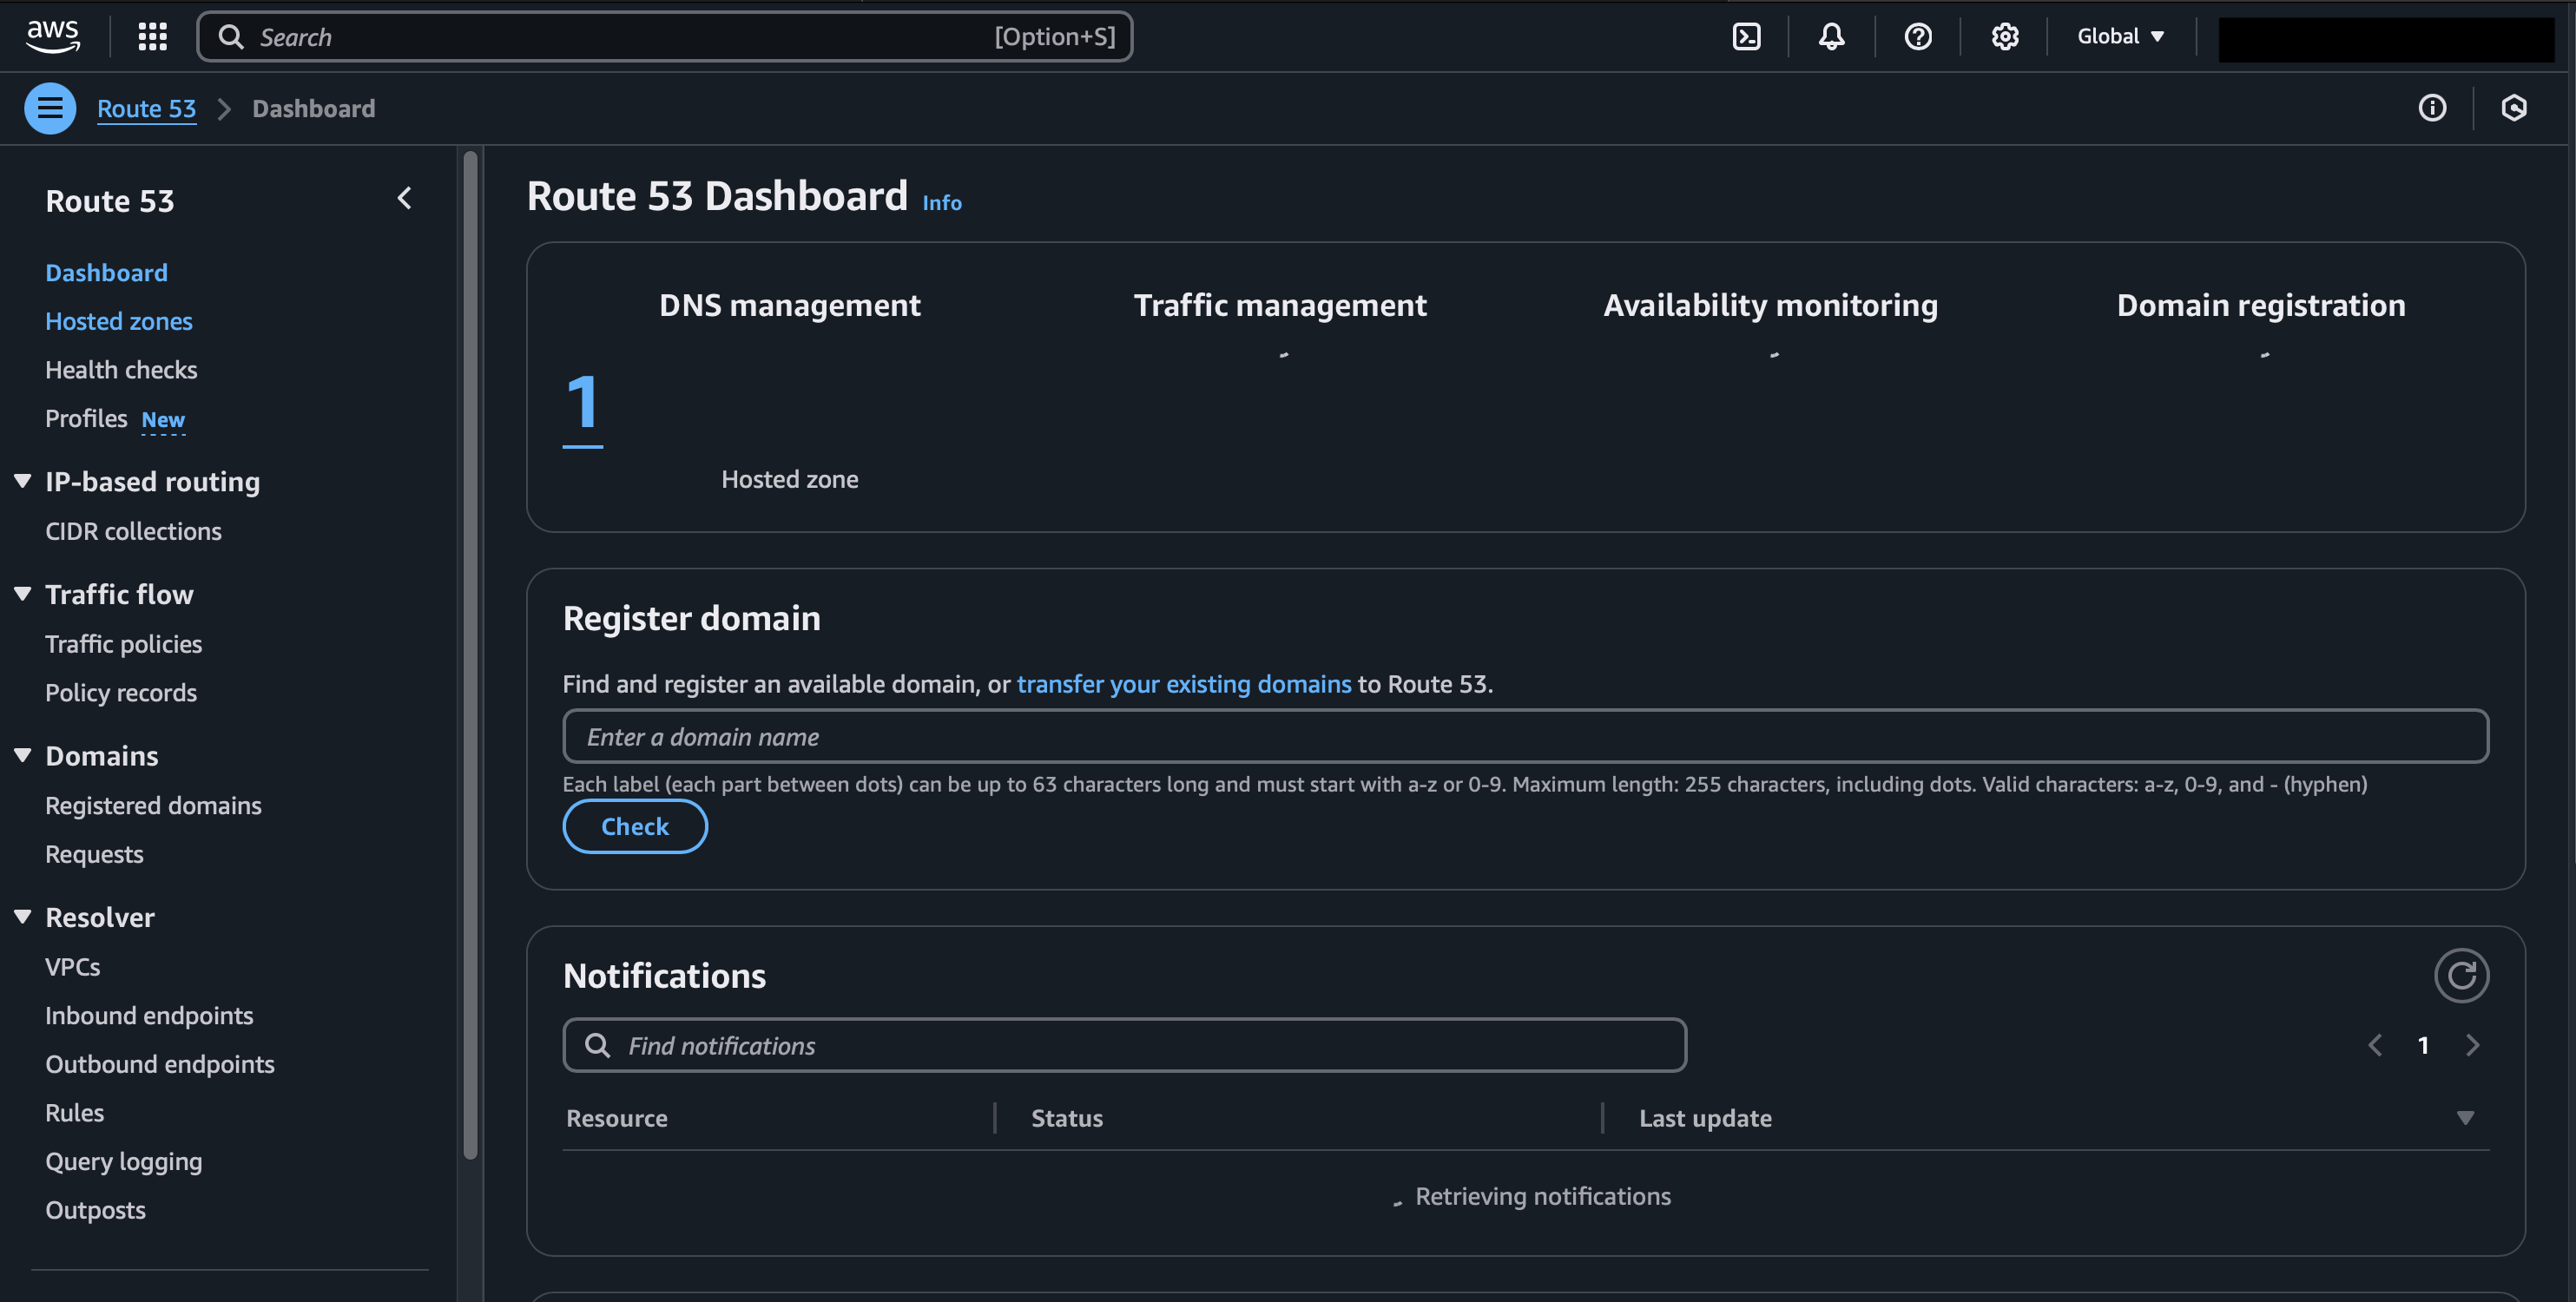Open Query logging
Screen dimensions: 2576x1302
(123, 1161)
